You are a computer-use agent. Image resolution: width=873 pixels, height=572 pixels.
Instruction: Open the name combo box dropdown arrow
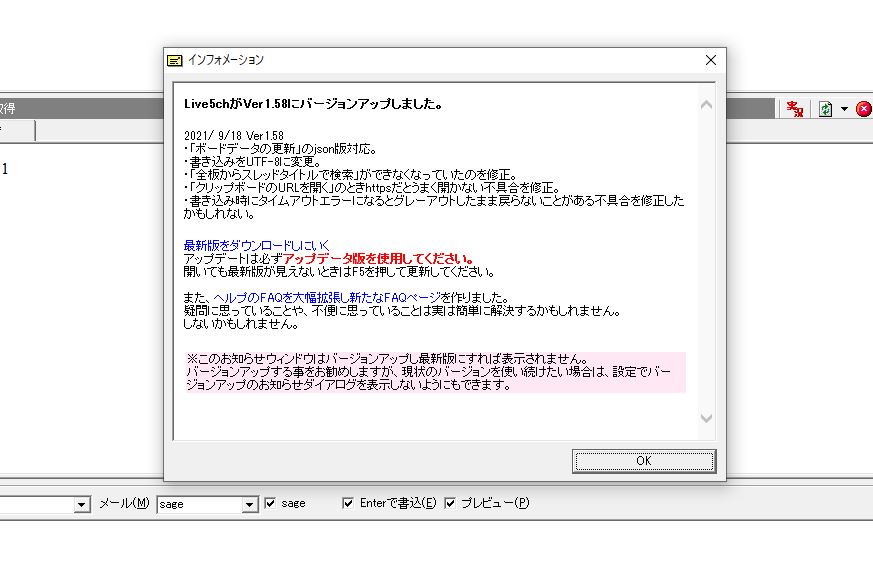click(82, 504)
